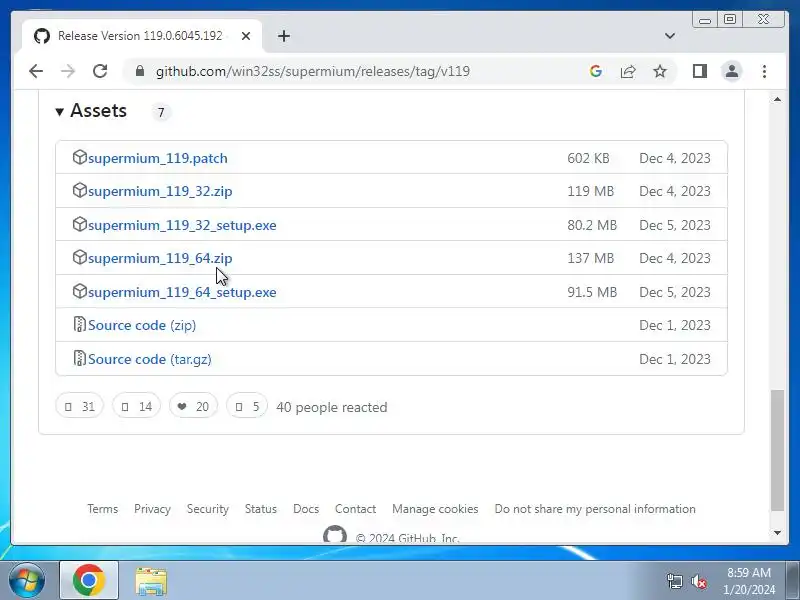Click the Assets count badge 7
800x600 pixels.
[161, 112]
